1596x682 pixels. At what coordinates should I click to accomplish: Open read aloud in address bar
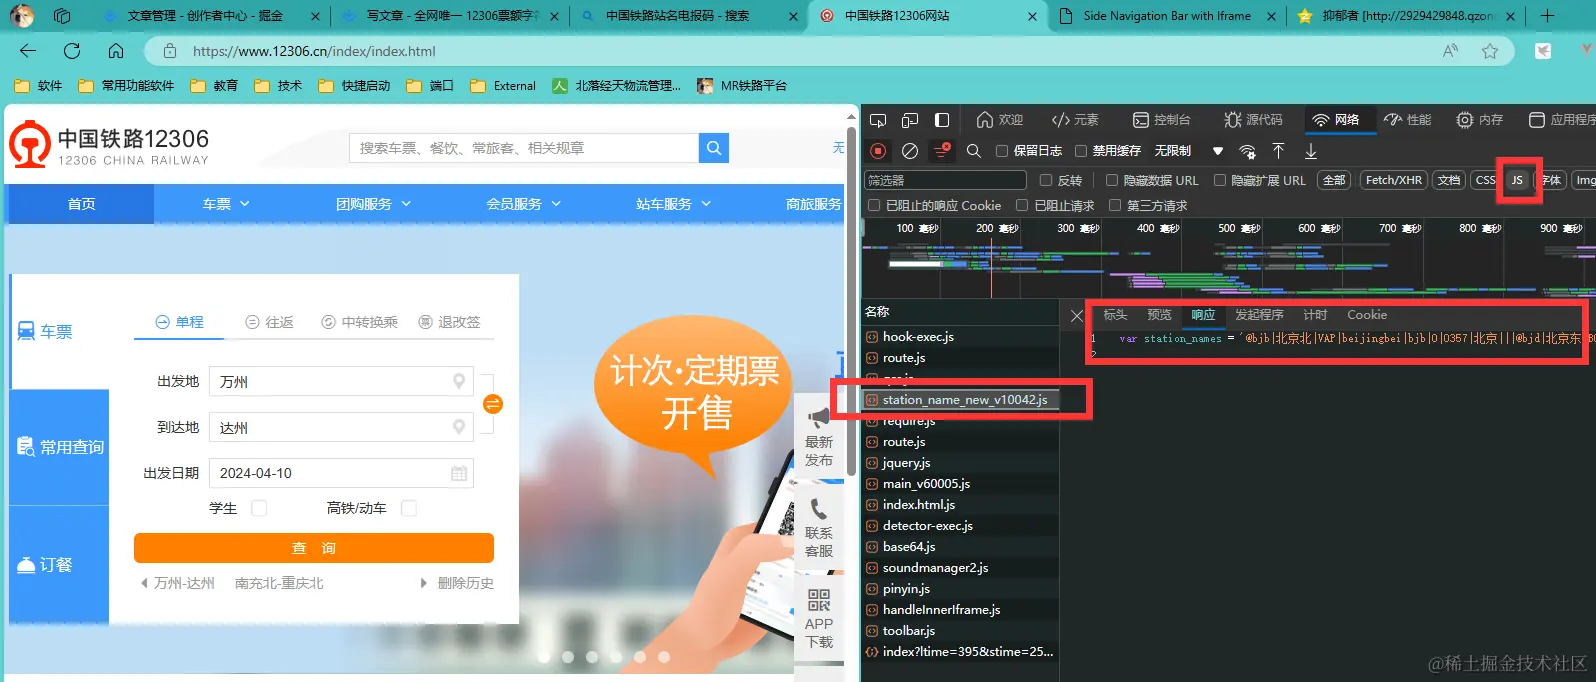[x=1450, y=51]
